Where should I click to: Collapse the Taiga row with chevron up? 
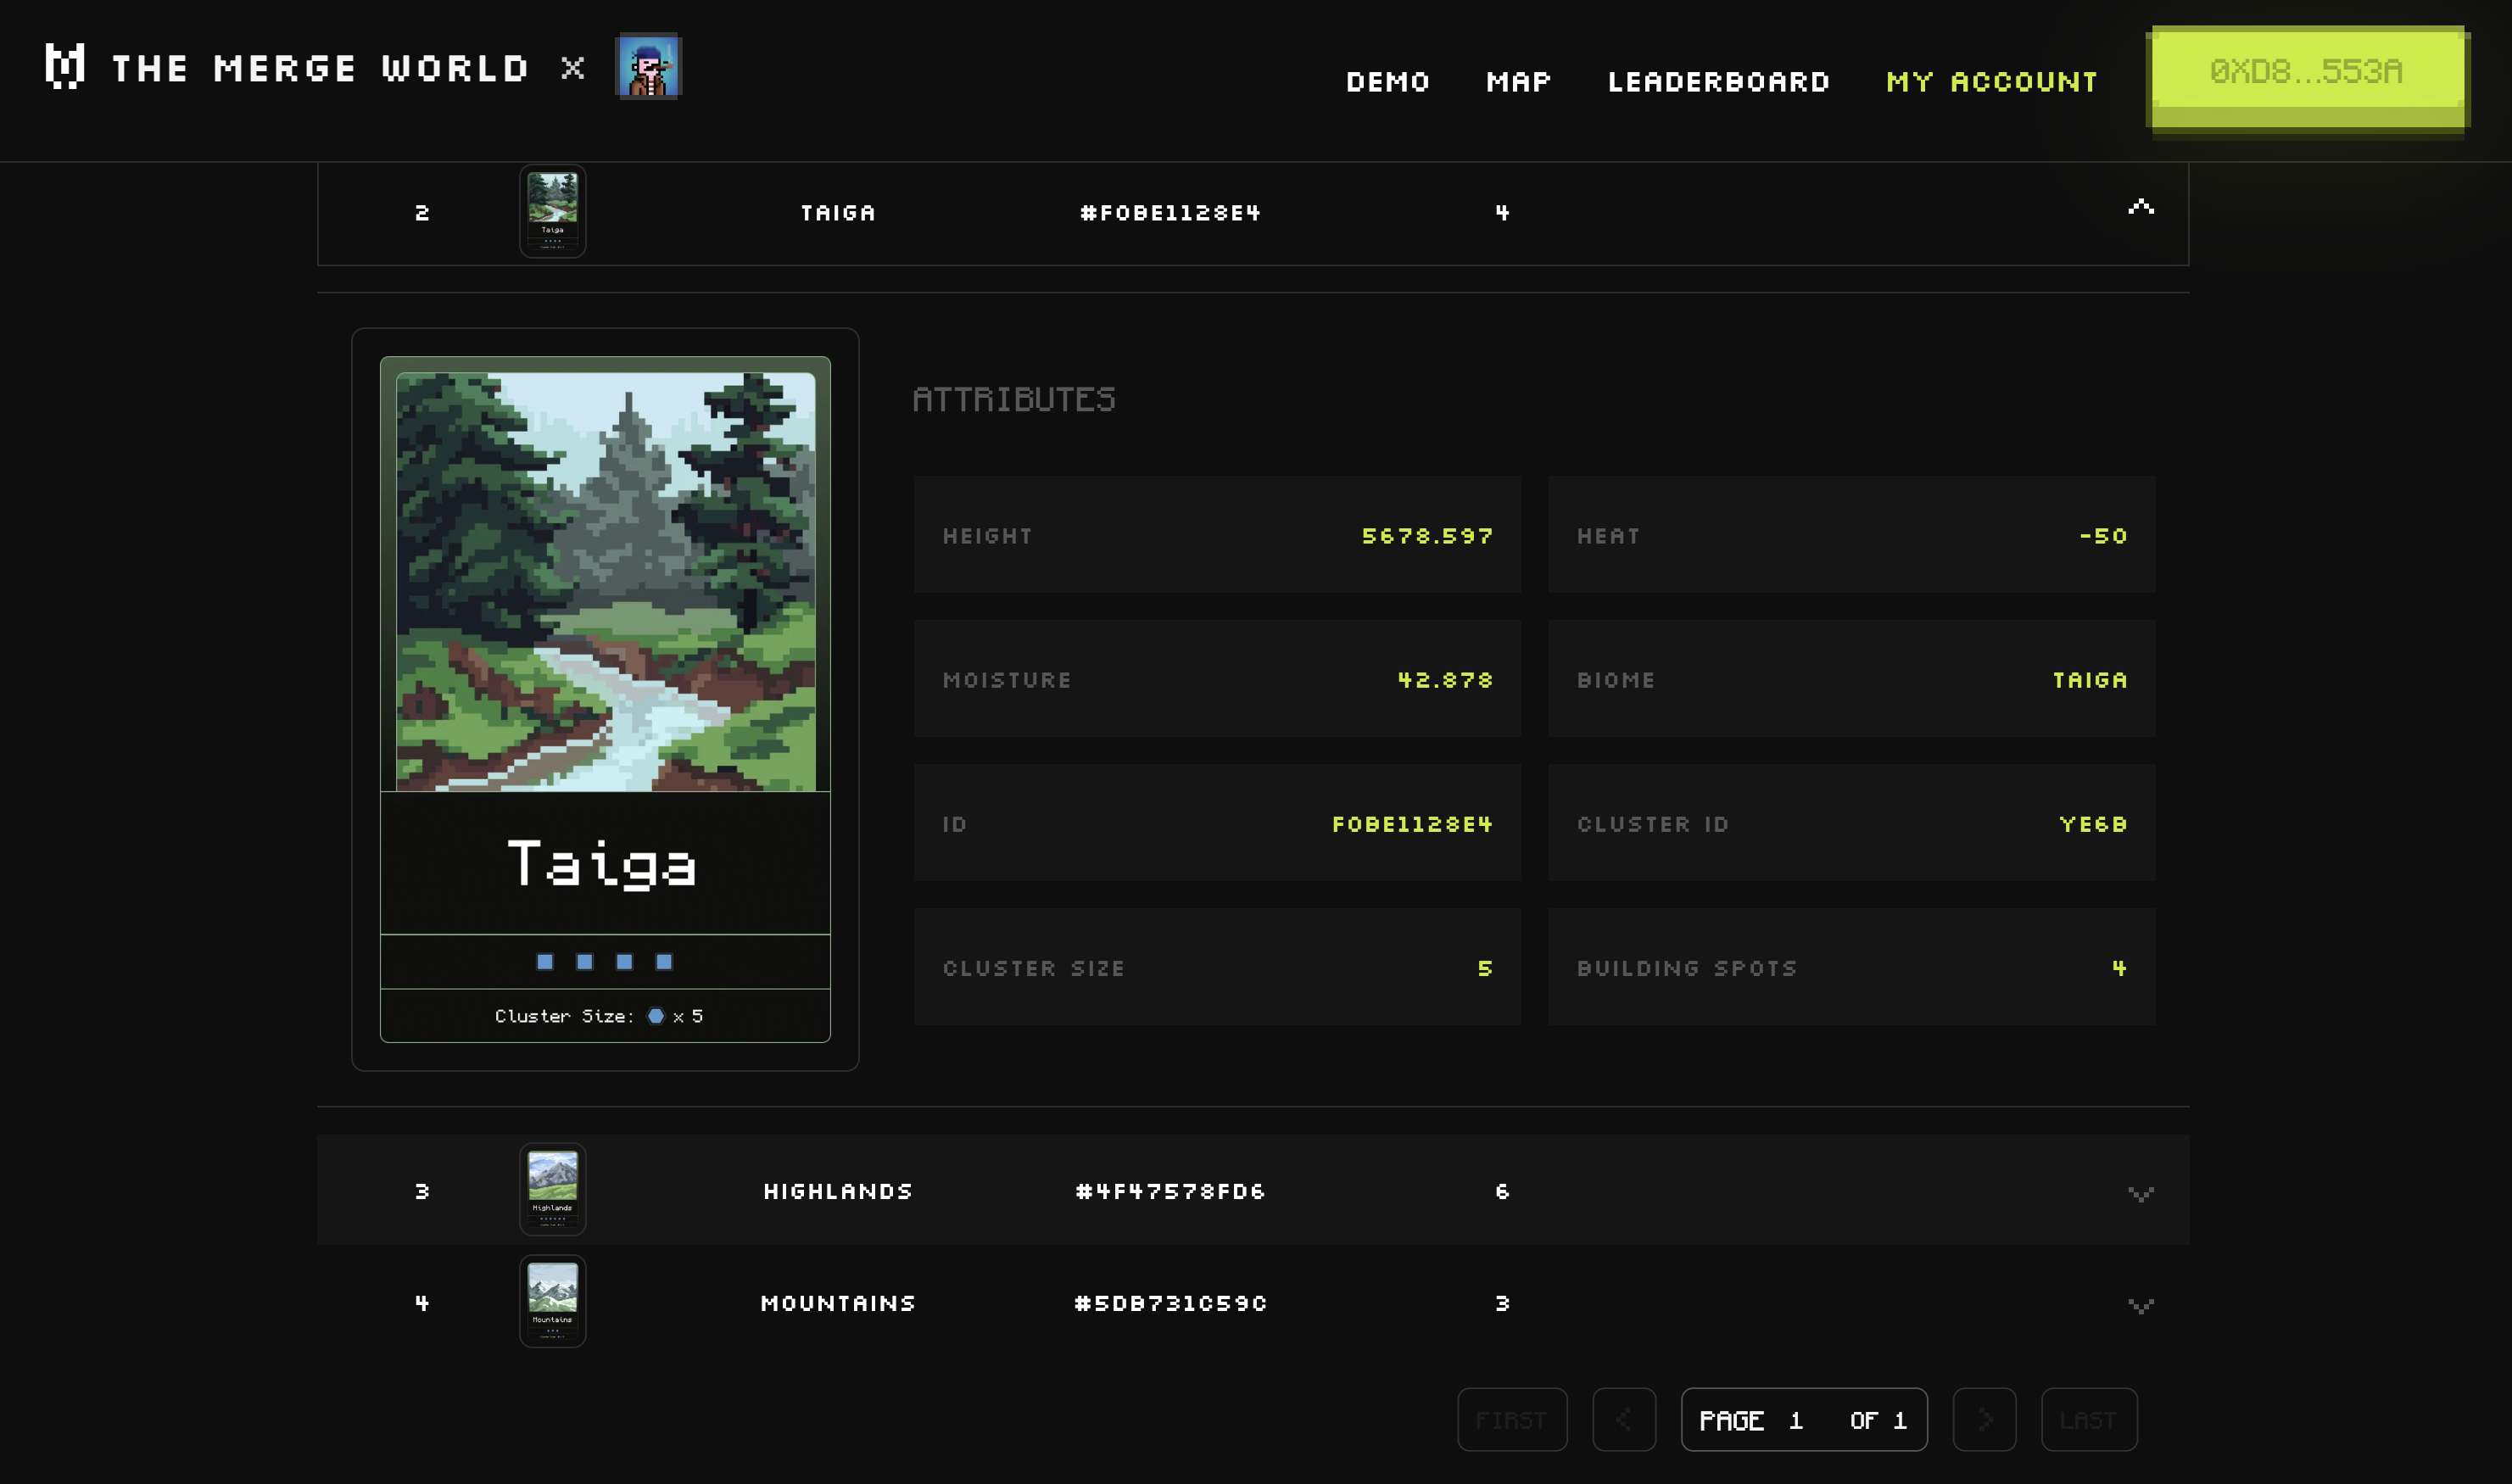(2140, 208)
